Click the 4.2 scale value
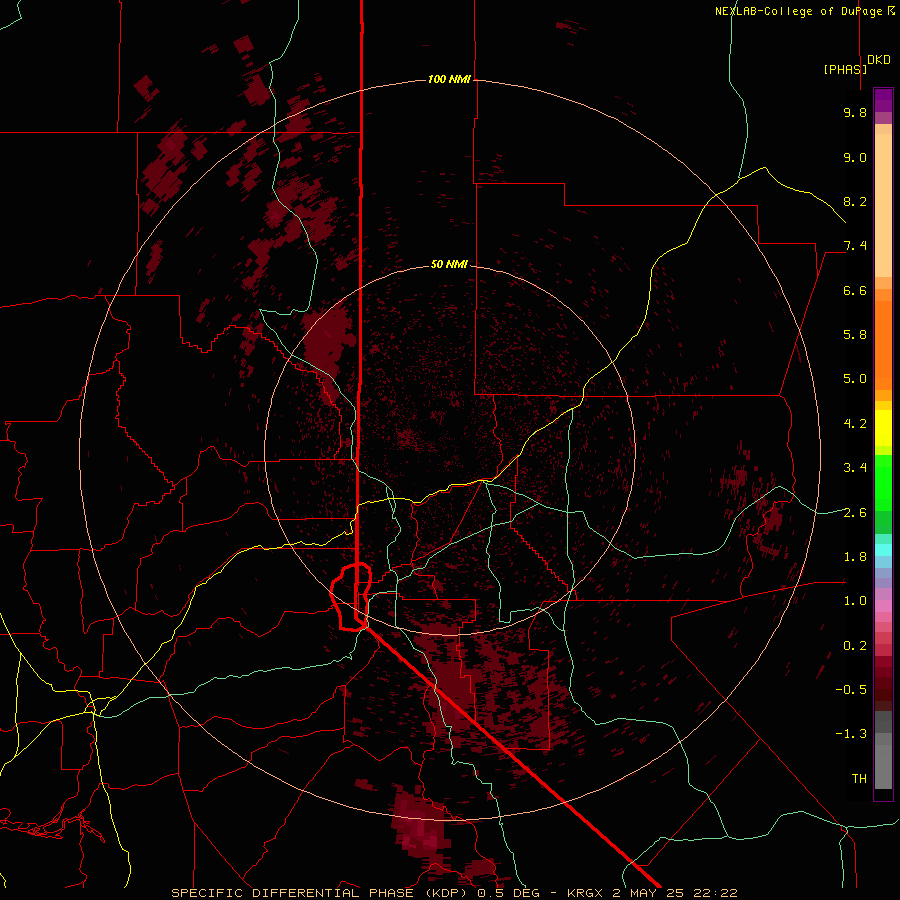The height and width of the screenshot is (900, 900). (x=855, y=424)
